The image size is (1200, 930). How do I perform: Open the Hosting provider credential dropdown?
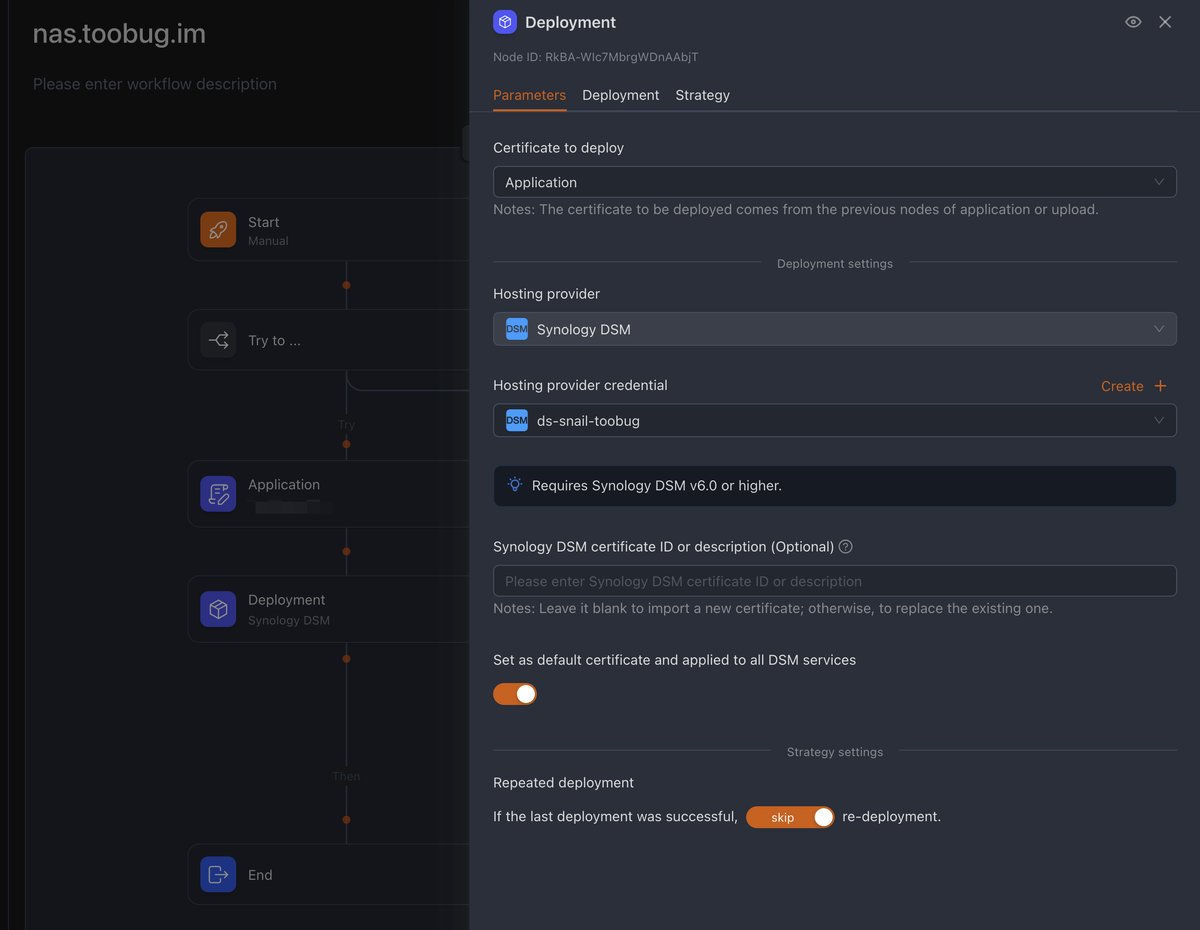tap(834, 421)
